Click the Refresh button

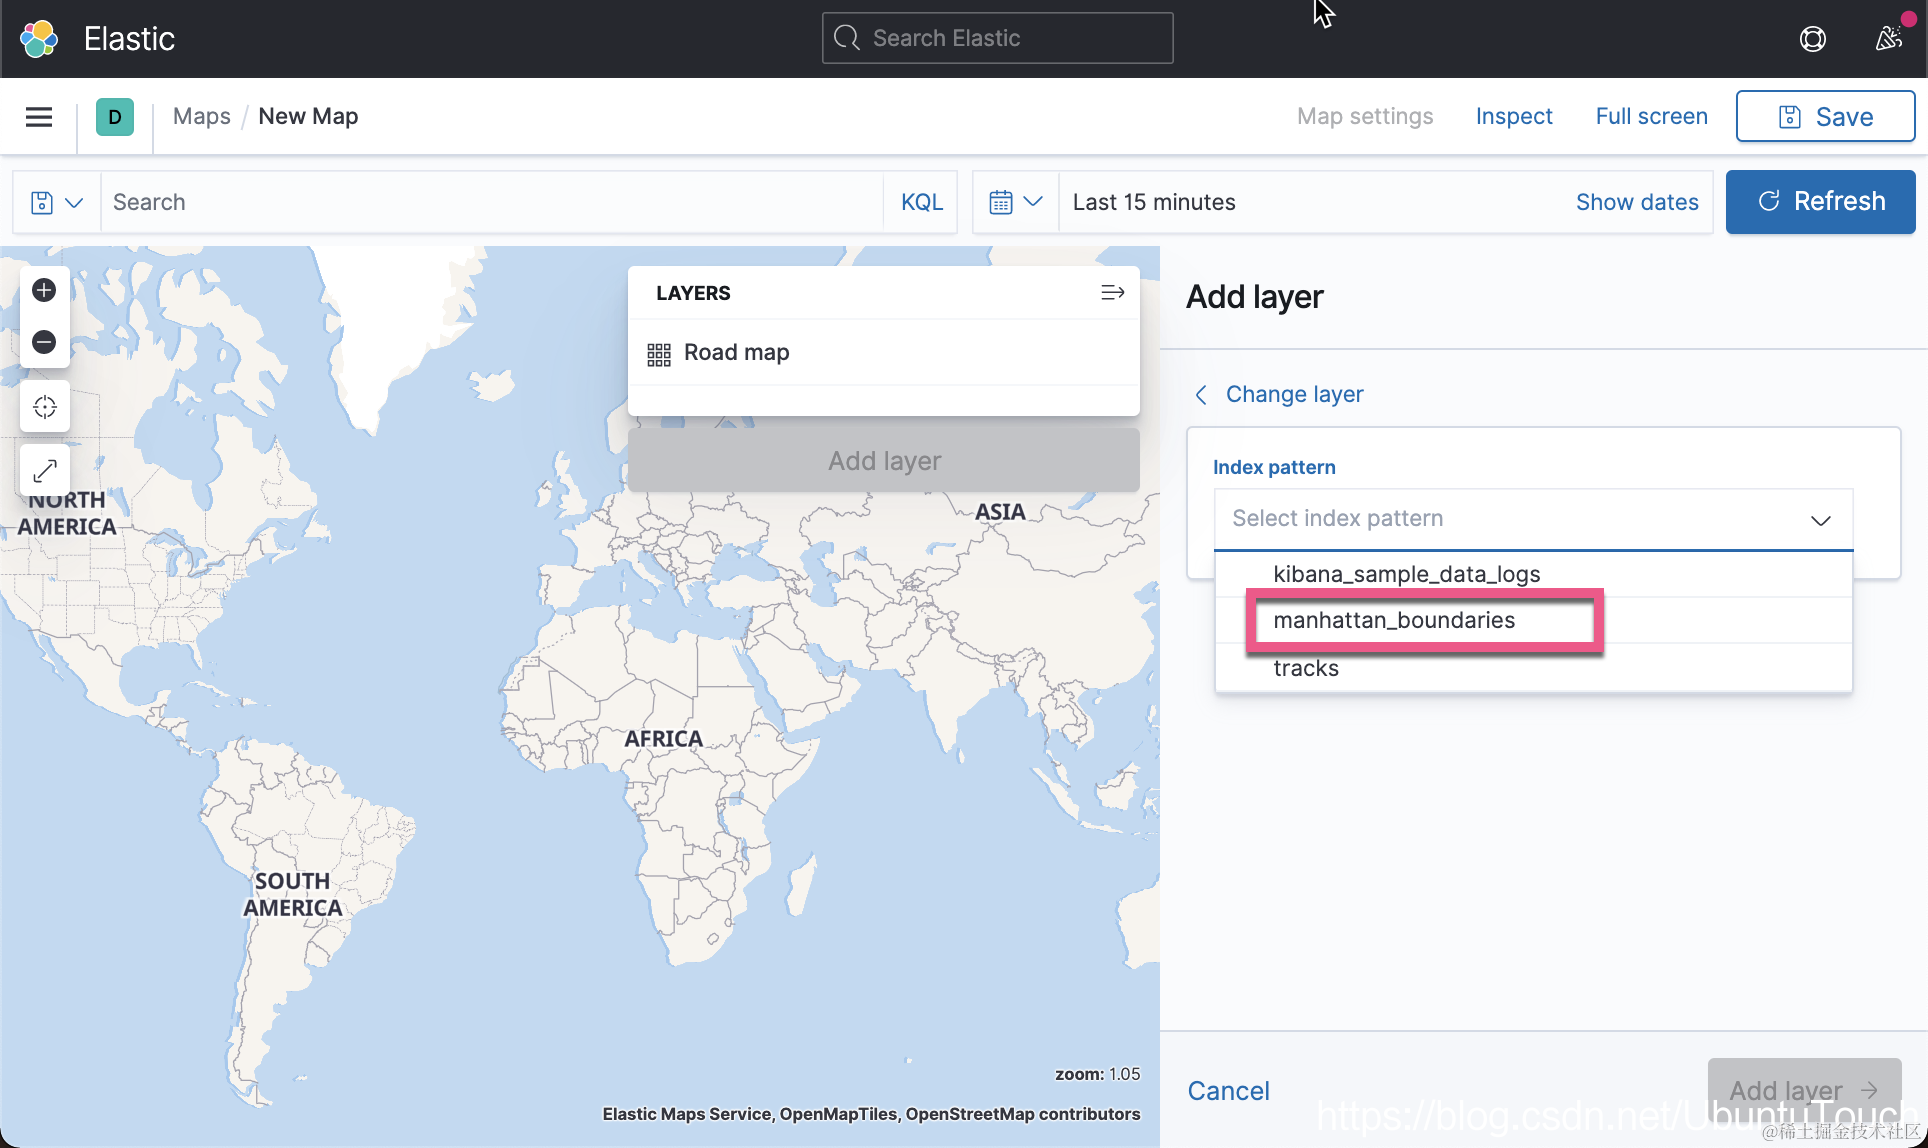(1820, 202)
